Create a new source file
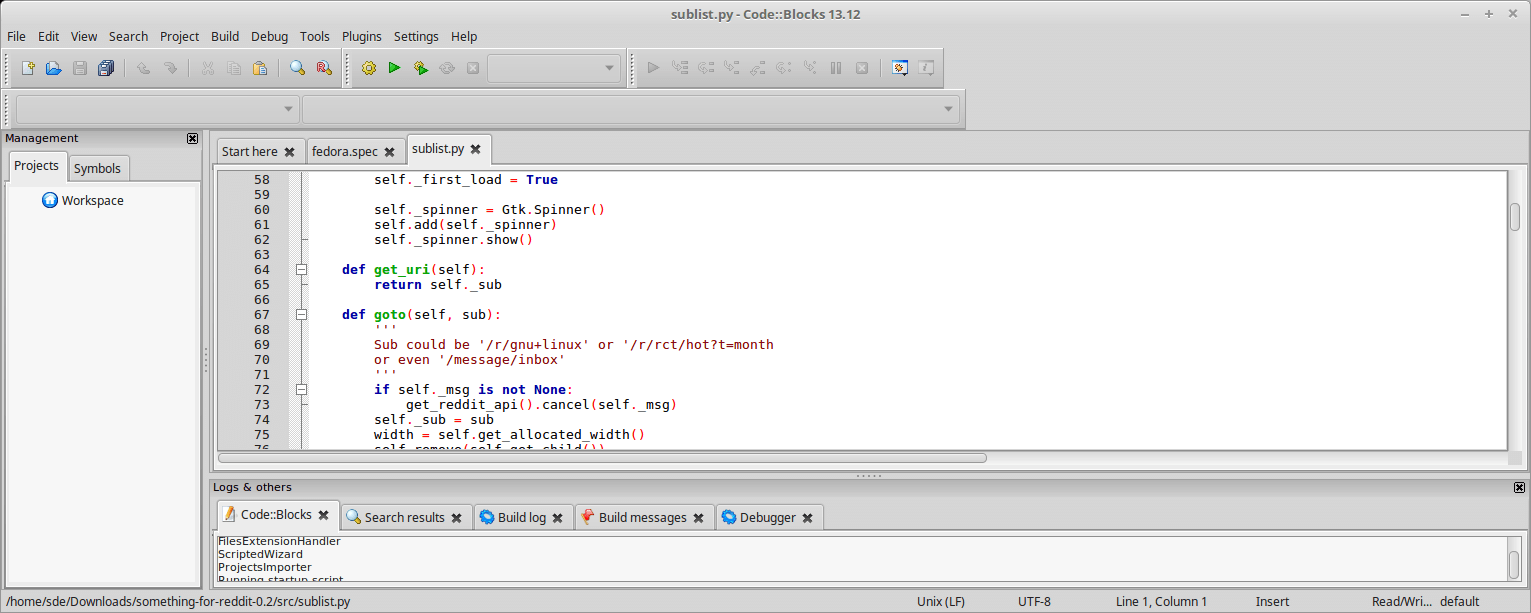The height and width of the screenshot is (613, 1531). pyautogui.click(x=27, y=67)
